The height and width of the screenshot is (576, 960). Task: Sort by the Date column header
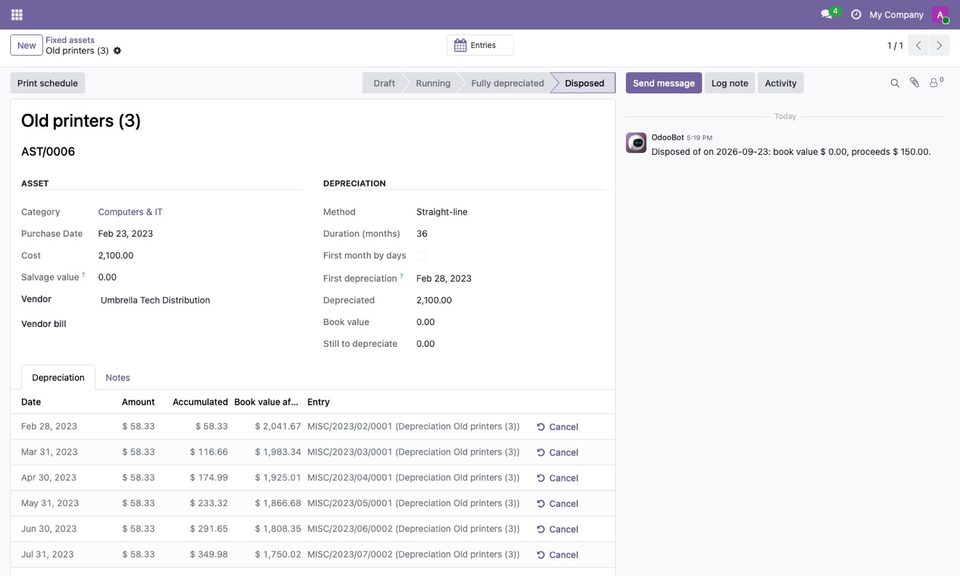[x=31, y=402]
